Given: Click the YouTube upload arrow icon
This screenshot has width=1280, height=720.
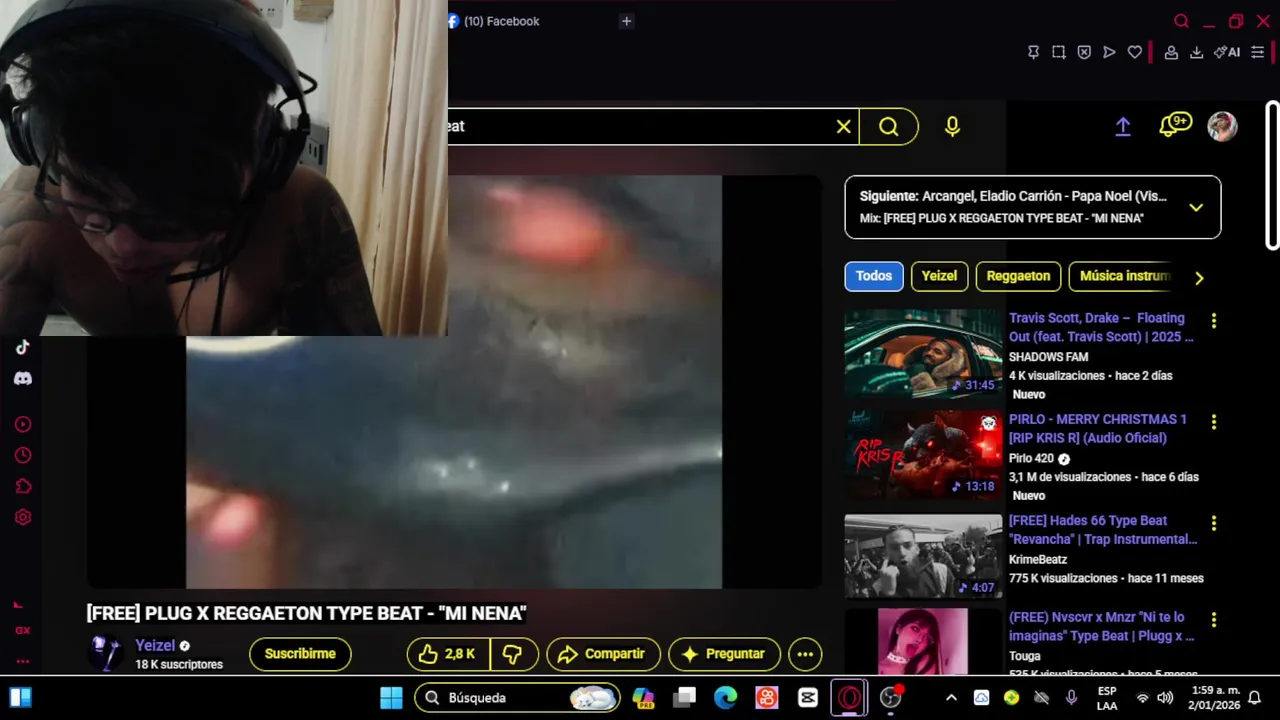Looking at the screenshot, I should 1123,127.
